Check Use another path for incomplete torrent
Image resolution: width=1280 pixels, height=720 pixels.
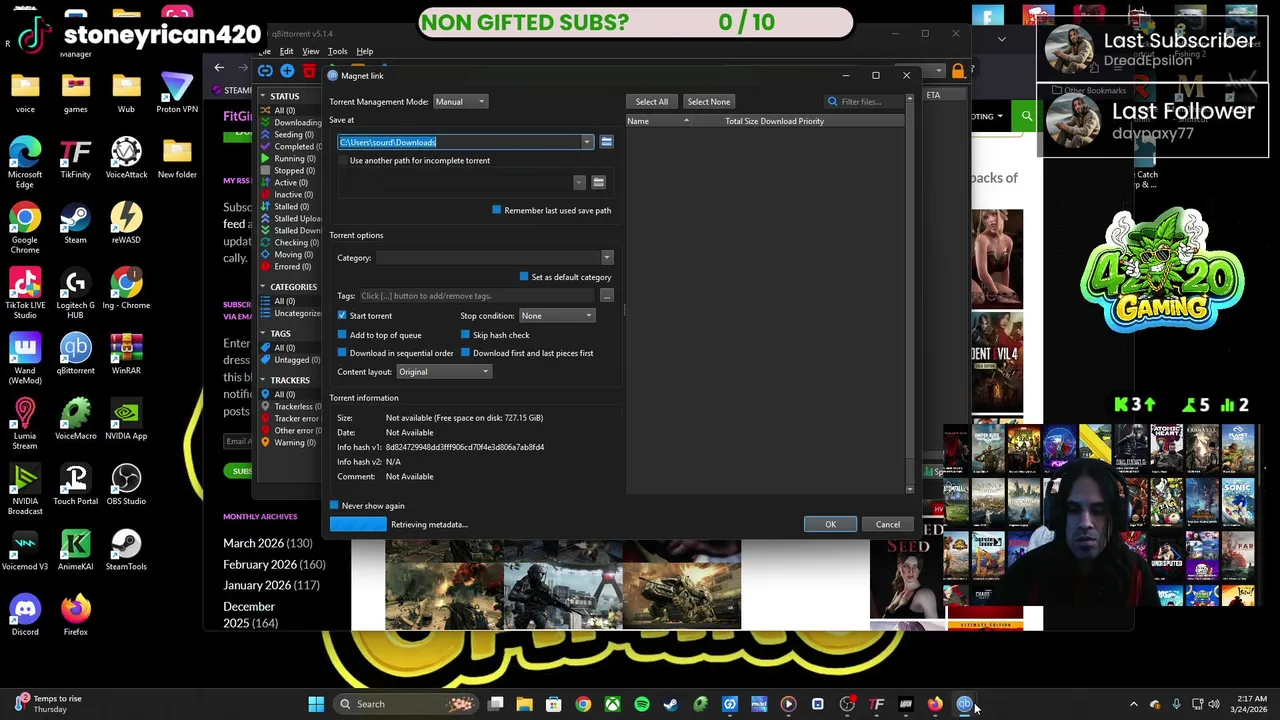[342, 160]
